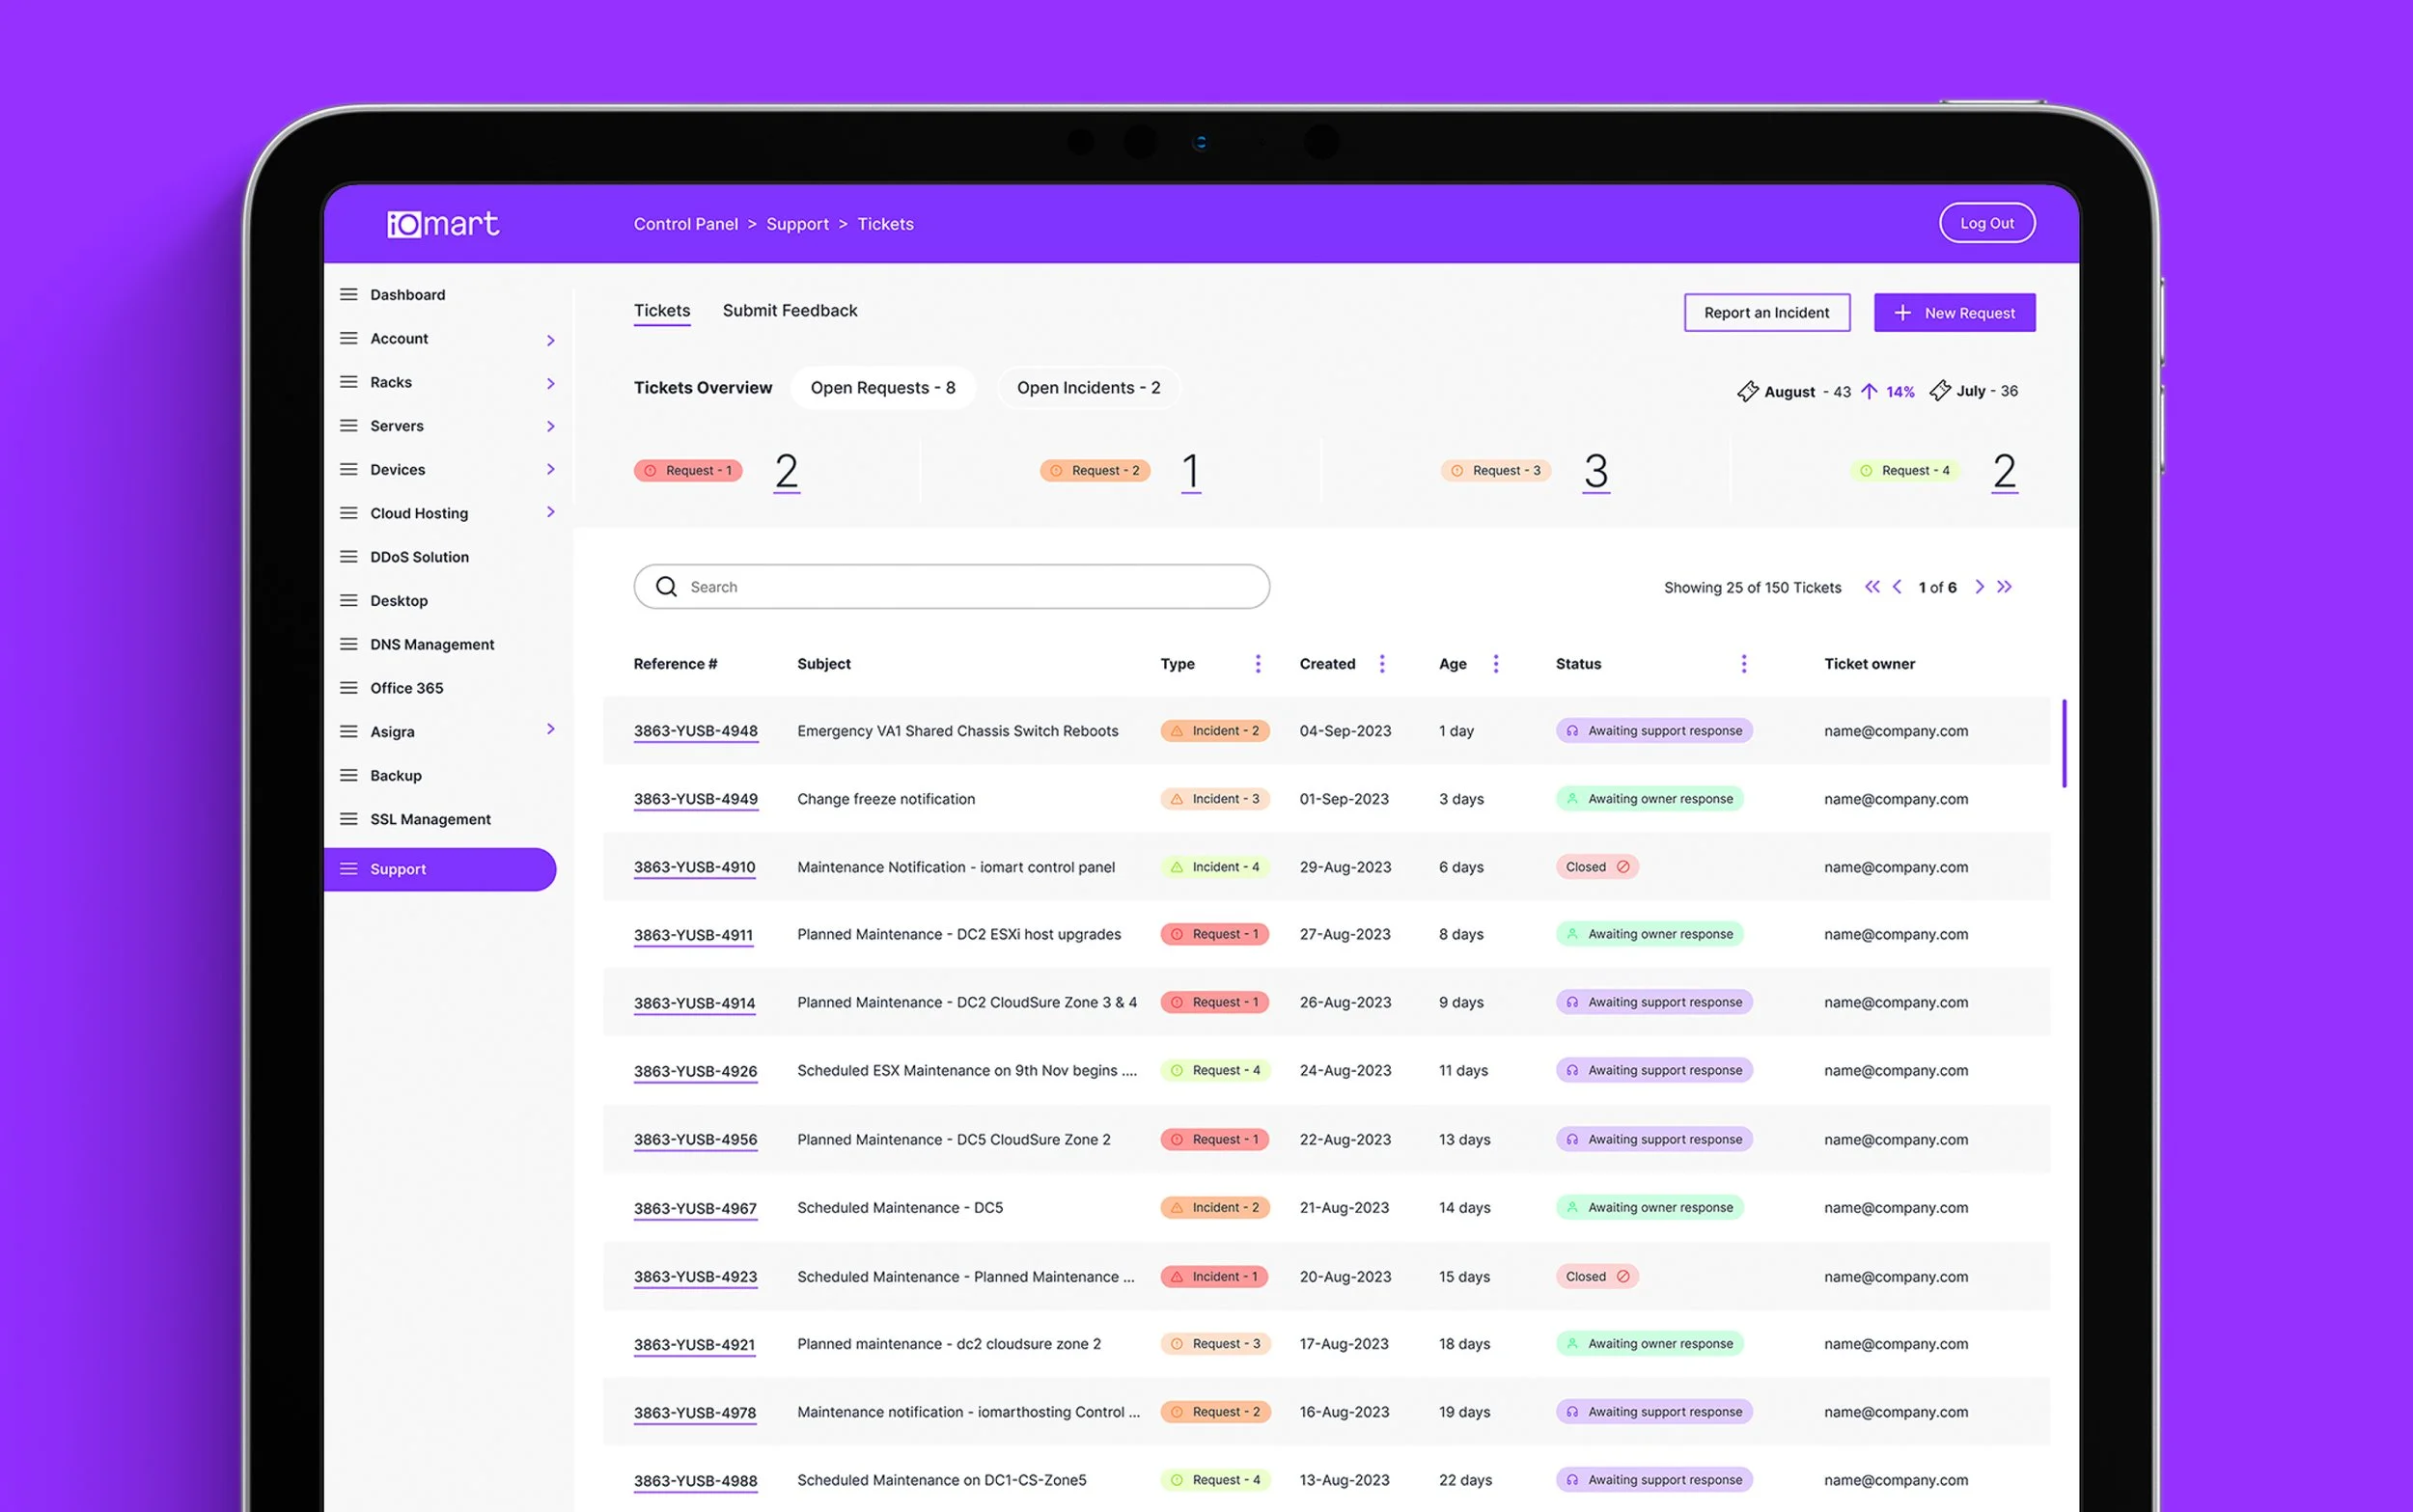Click the warning icon in Incident - 2 badge for 4948
This screenshot has height=1512, width=2413.
1177,731
